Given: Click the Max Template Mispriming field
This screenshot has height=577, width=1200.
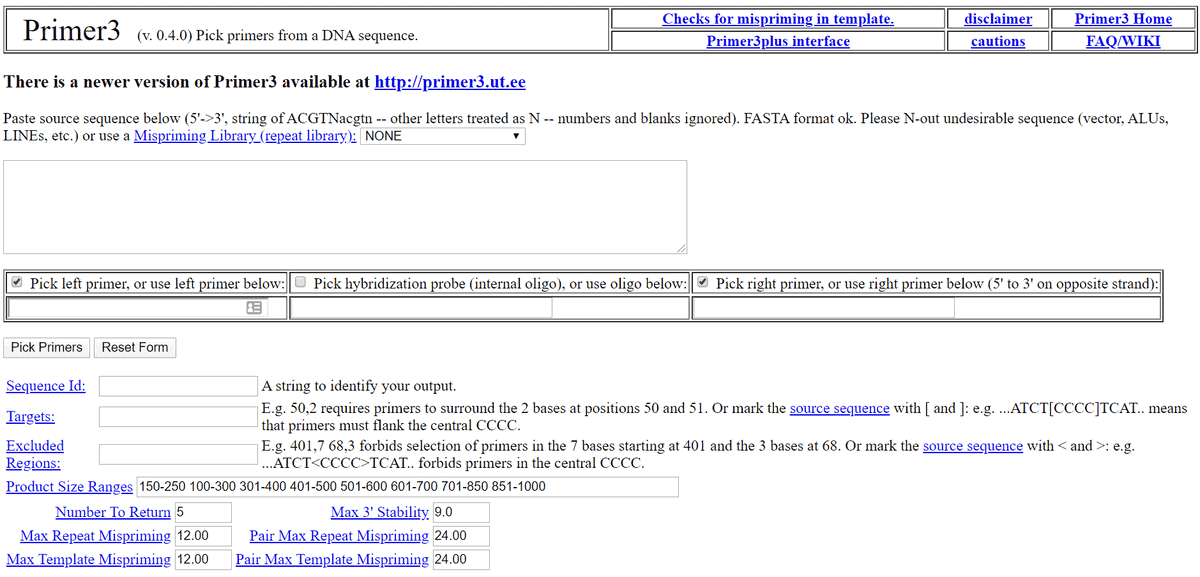Looking at the screenshot, I should coord(203,560).
